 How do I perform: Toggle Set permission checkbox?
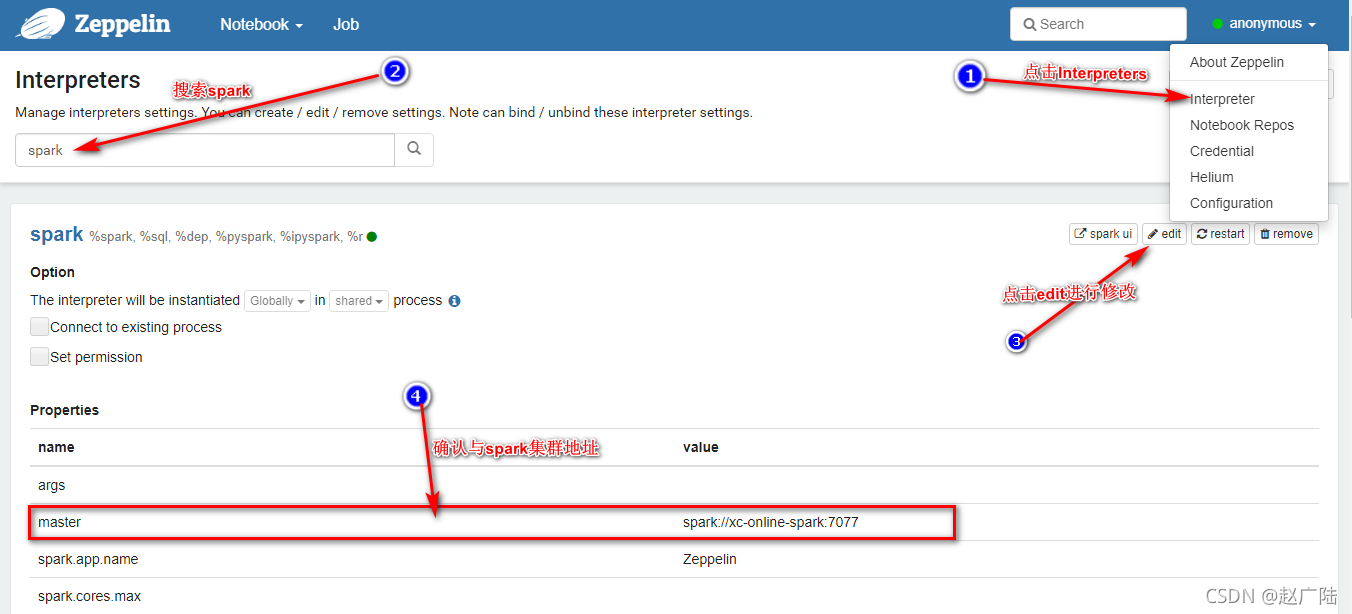40,357
